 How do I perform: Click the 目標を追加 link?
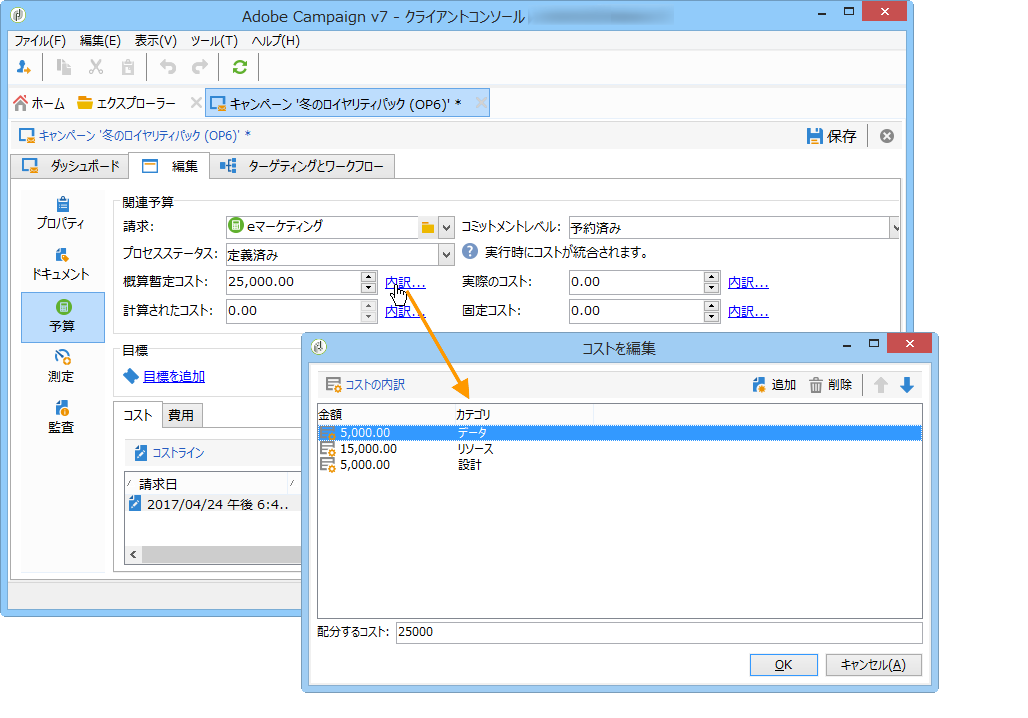point(174,376)
